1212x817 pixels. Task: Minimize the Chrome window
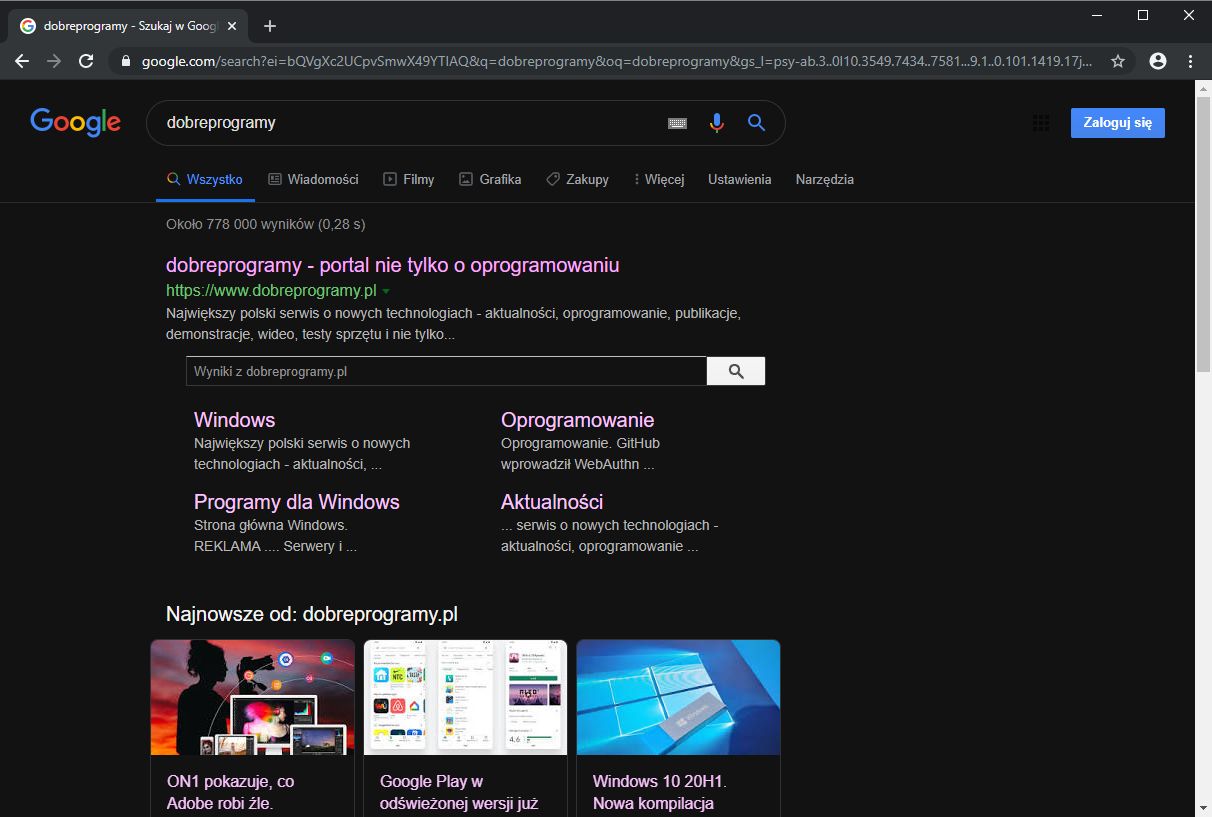pyautogui.click(x=1097, y=15)
